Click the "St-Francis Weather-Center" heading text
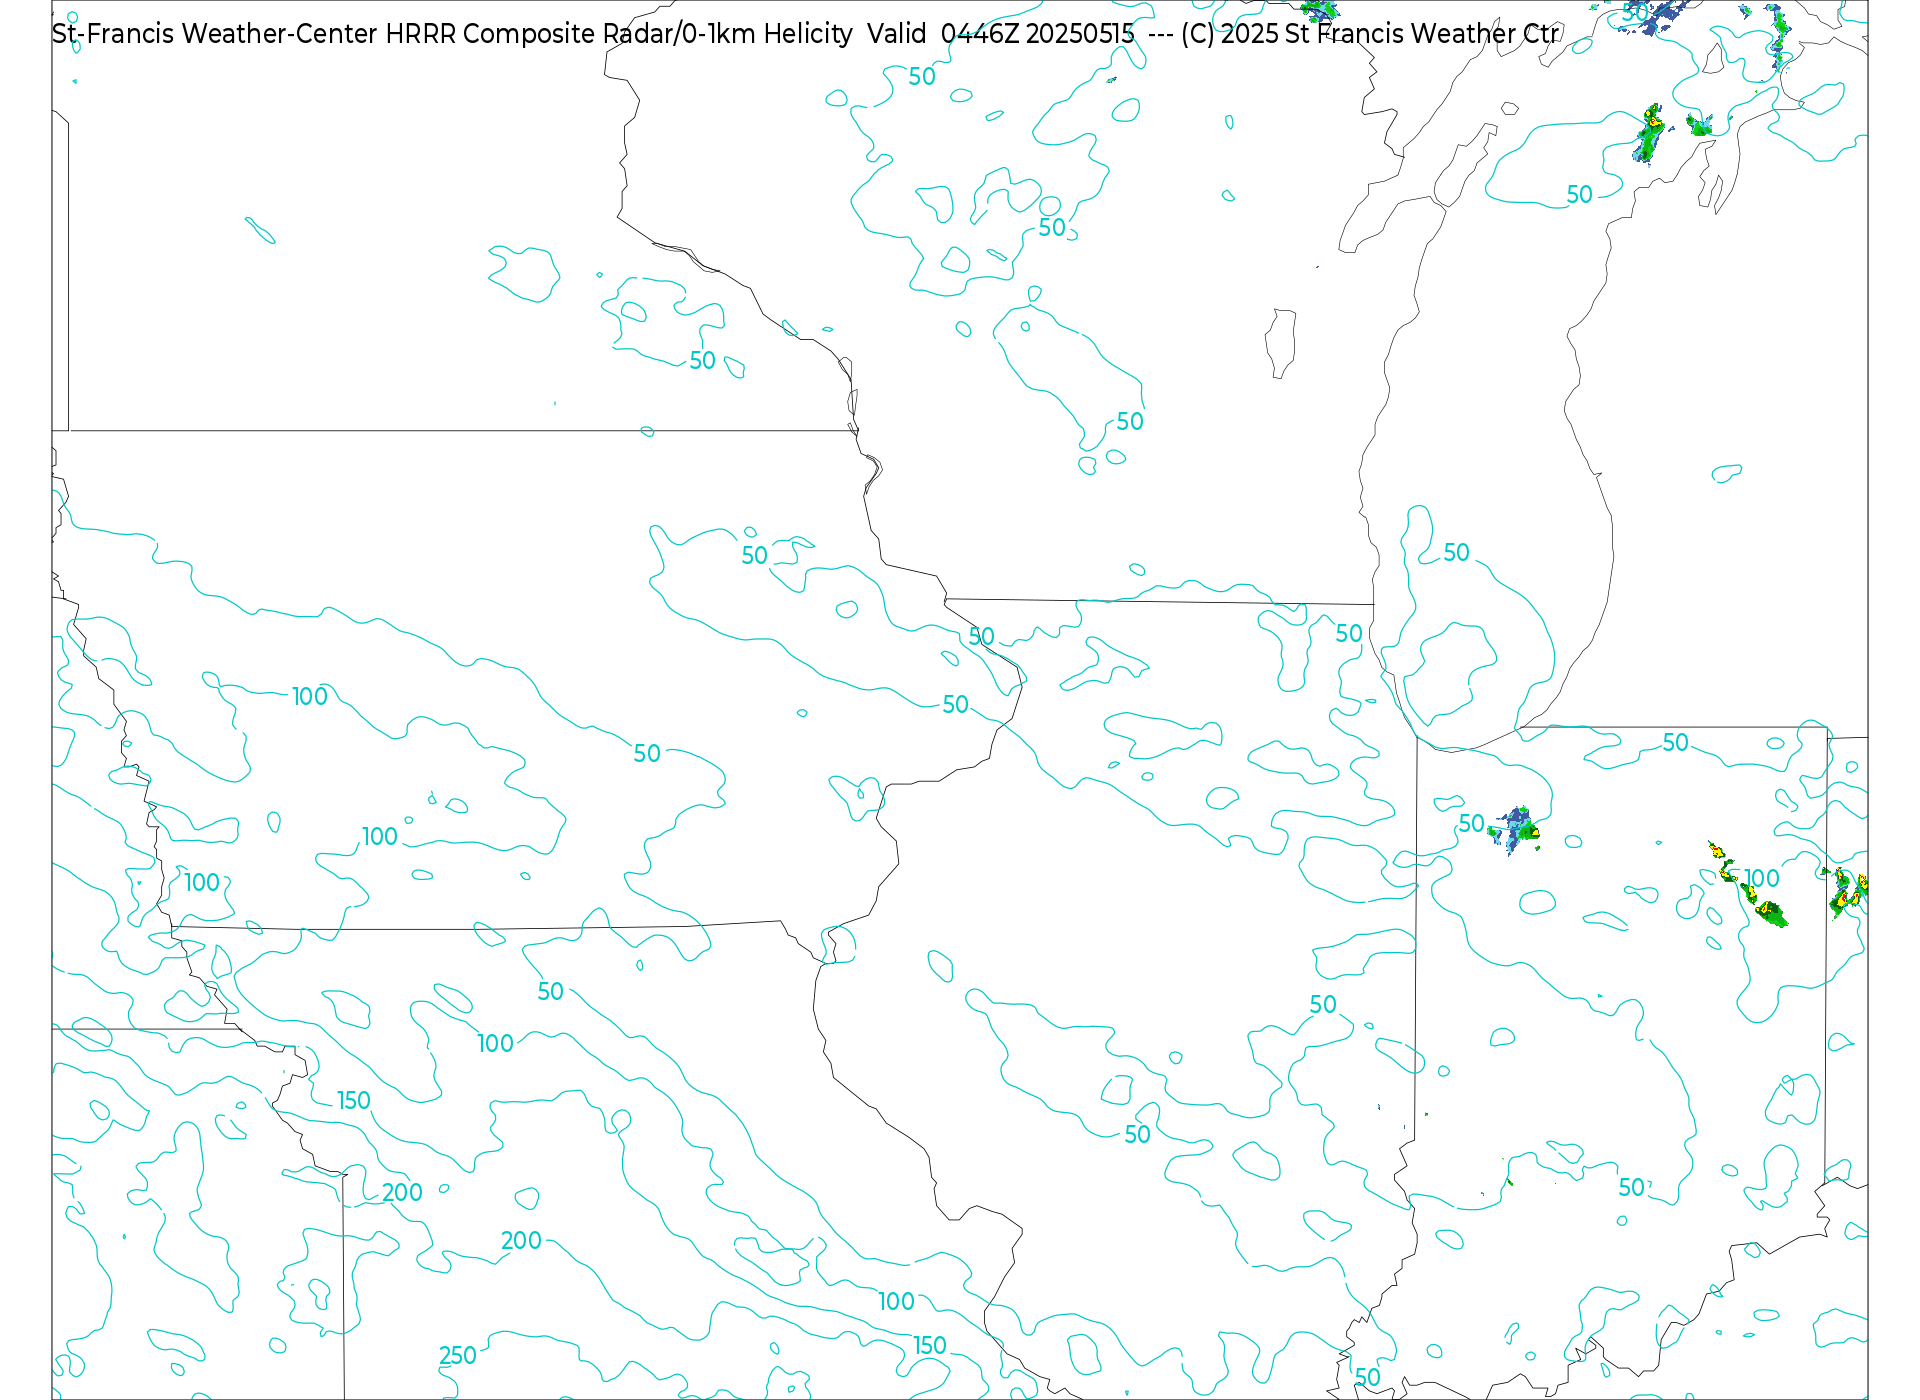Image resolution: width=1920 pixels, height=1400 pixels. (215, 34)
